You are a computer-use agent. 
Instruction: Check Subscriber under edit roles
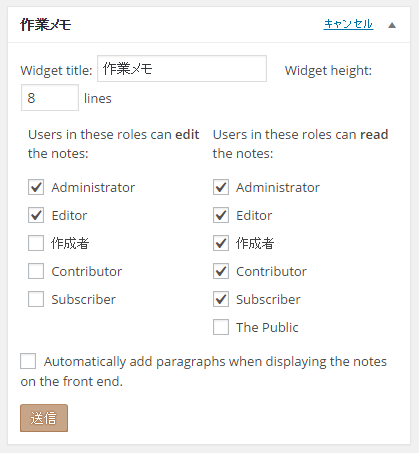point(36,299)
